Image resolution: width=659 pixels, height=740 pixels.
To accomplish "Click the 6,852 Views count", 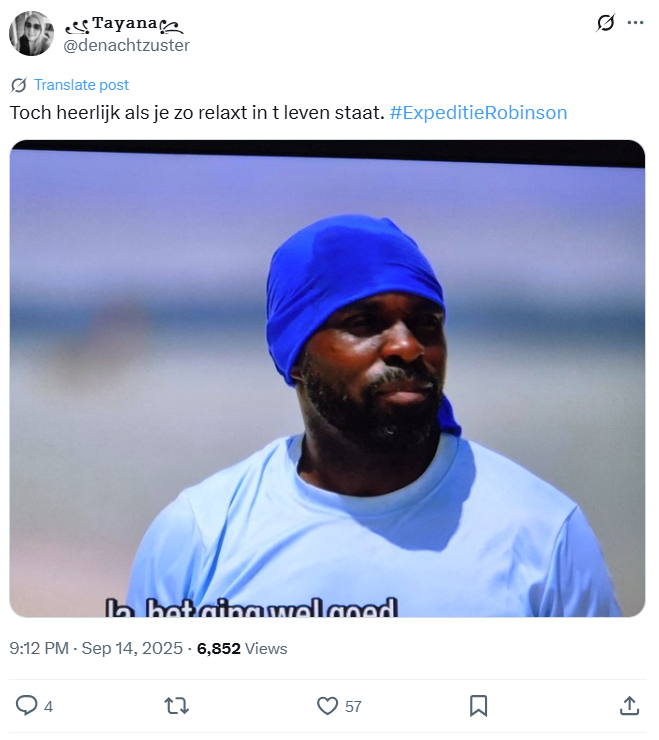I will pos(242,648).
